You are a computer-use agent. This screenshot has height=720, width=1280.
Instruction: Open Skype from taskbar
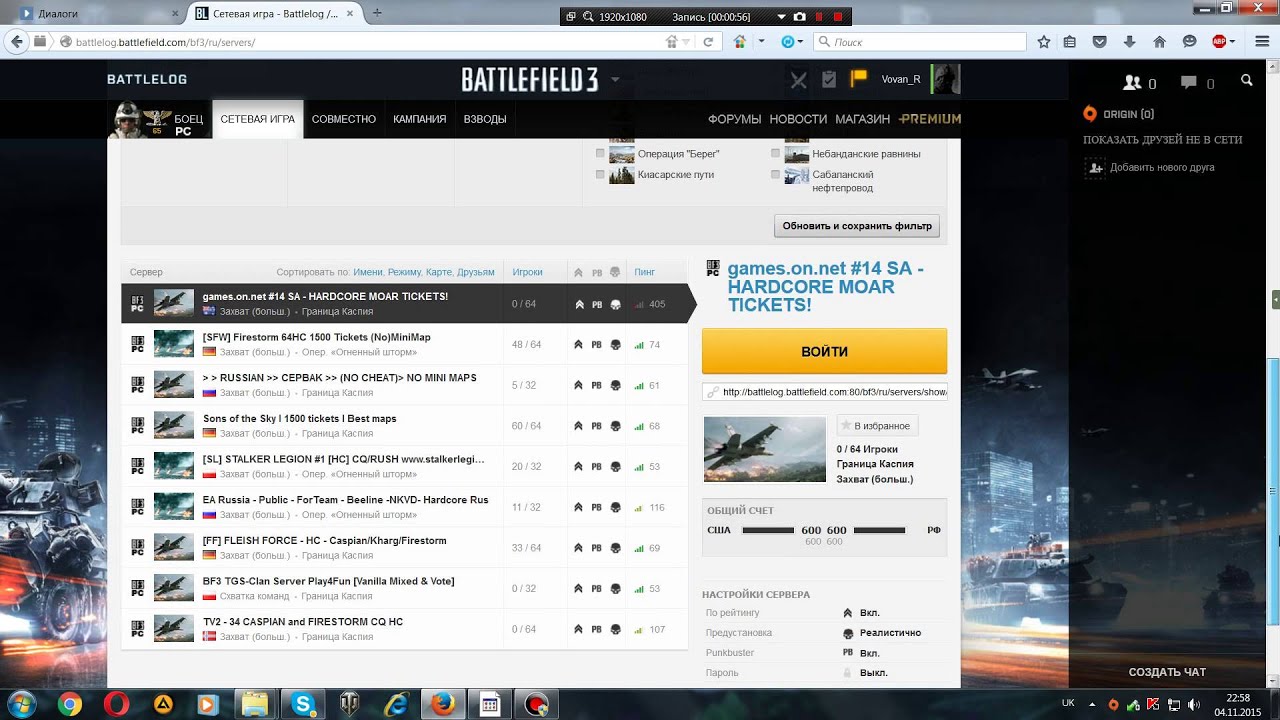(x=302, y=704)
